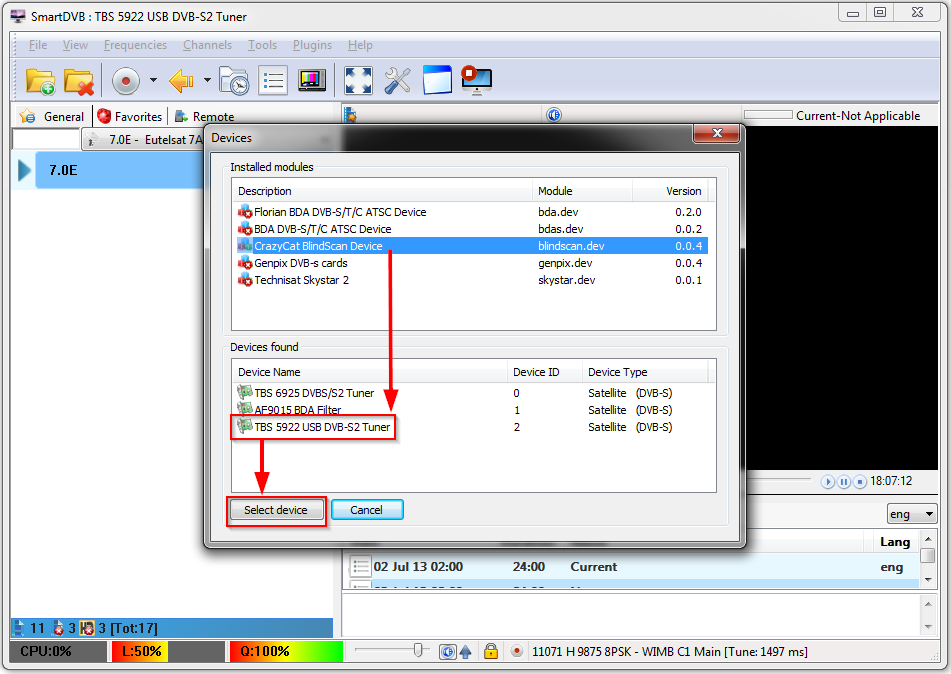Click the Lang column header
Screen dimensions: 951x674
[895, 542]
